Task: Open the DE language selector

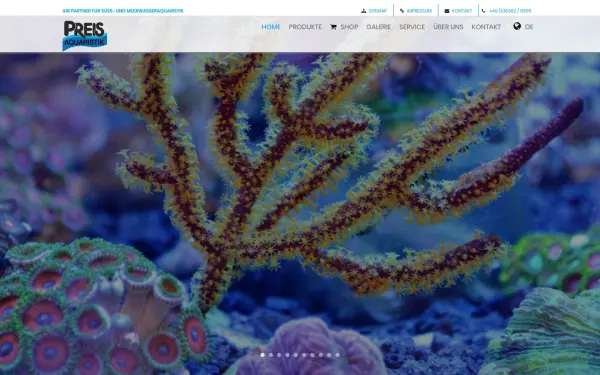Action: click(x=529, y=27)
